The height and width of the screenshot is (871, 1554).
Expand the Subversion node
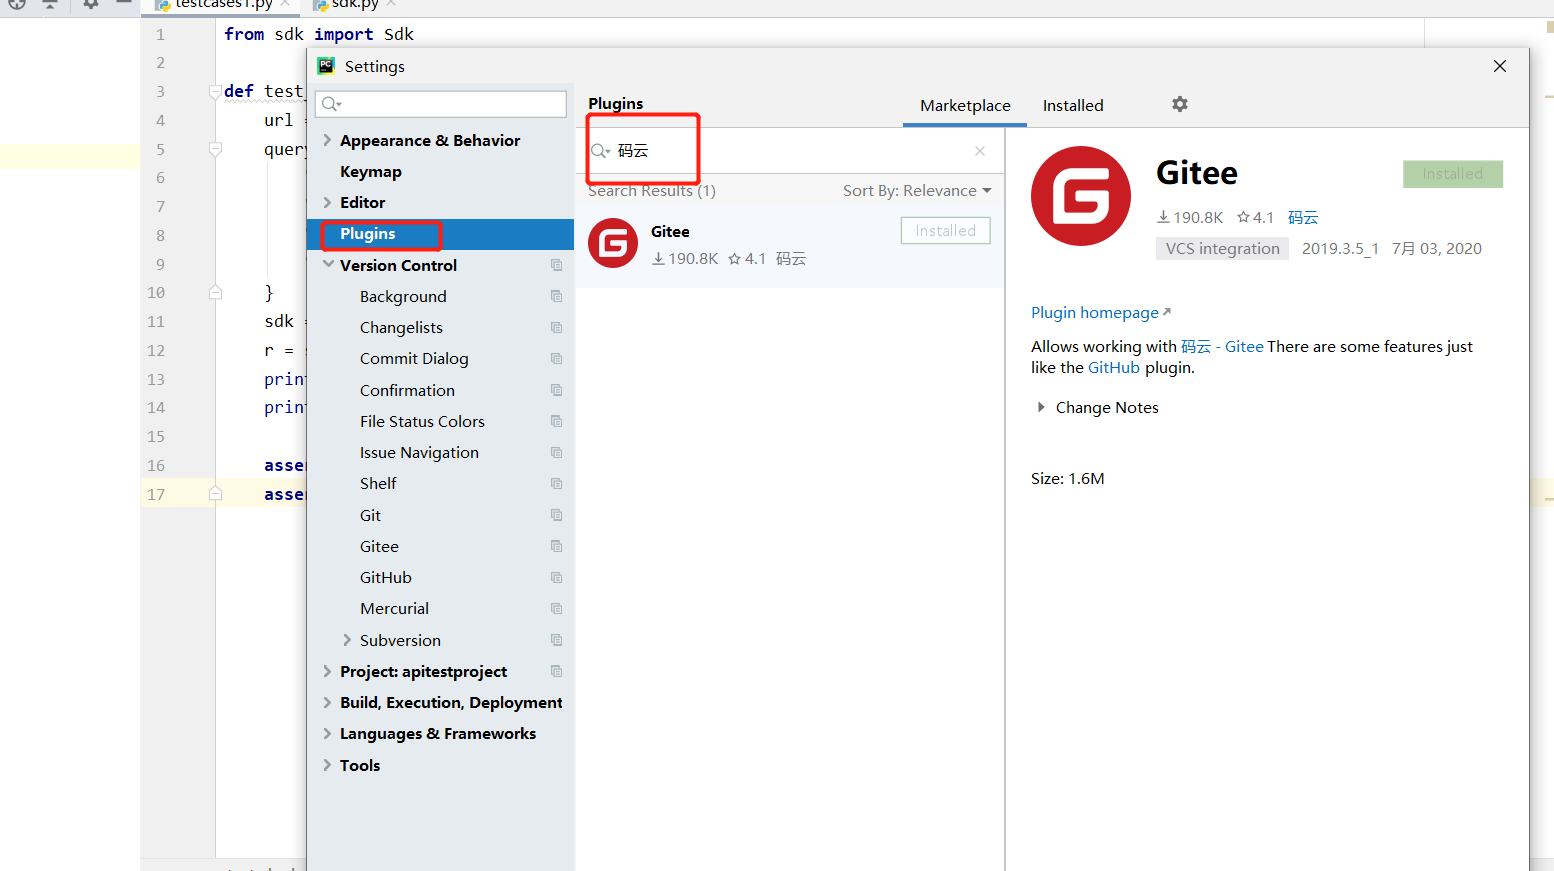(347, 640)
